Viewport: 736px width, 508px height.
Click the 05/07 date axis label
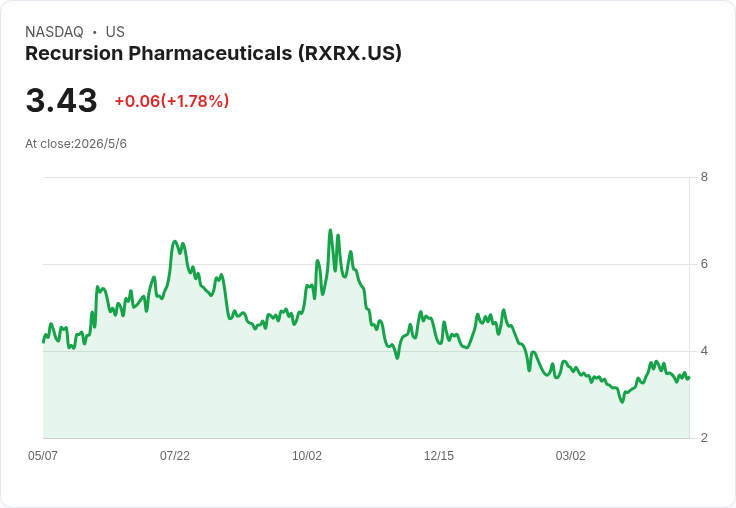click(43, 455)
